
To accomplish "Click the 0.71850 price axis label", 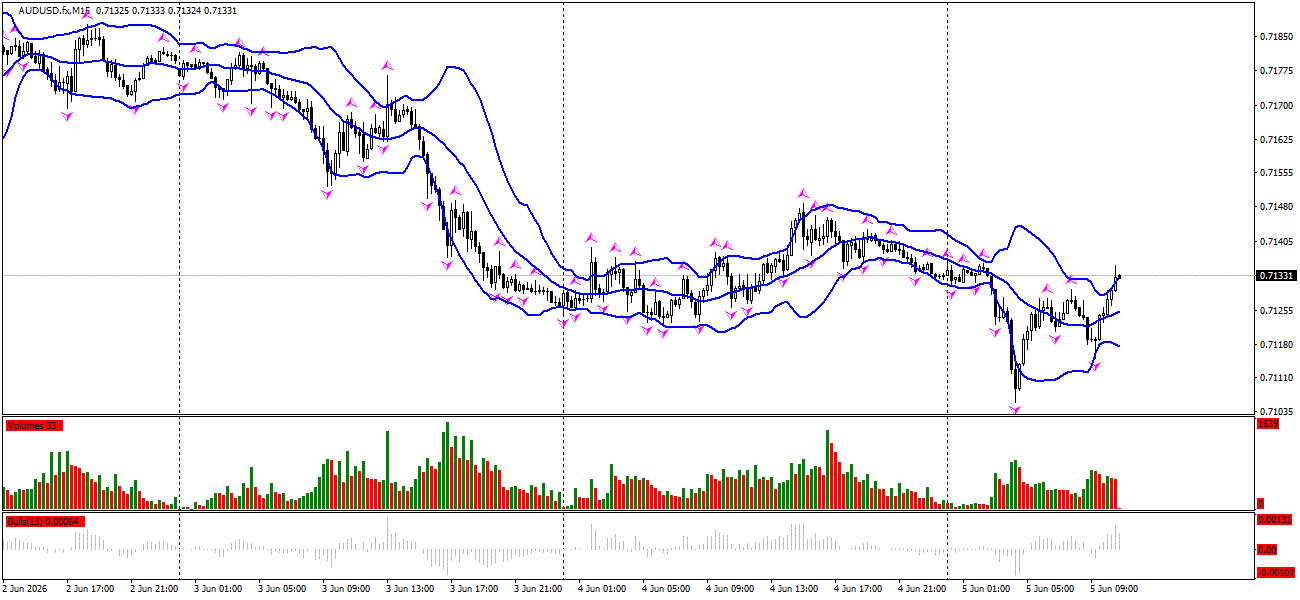I will (1275, 37).
